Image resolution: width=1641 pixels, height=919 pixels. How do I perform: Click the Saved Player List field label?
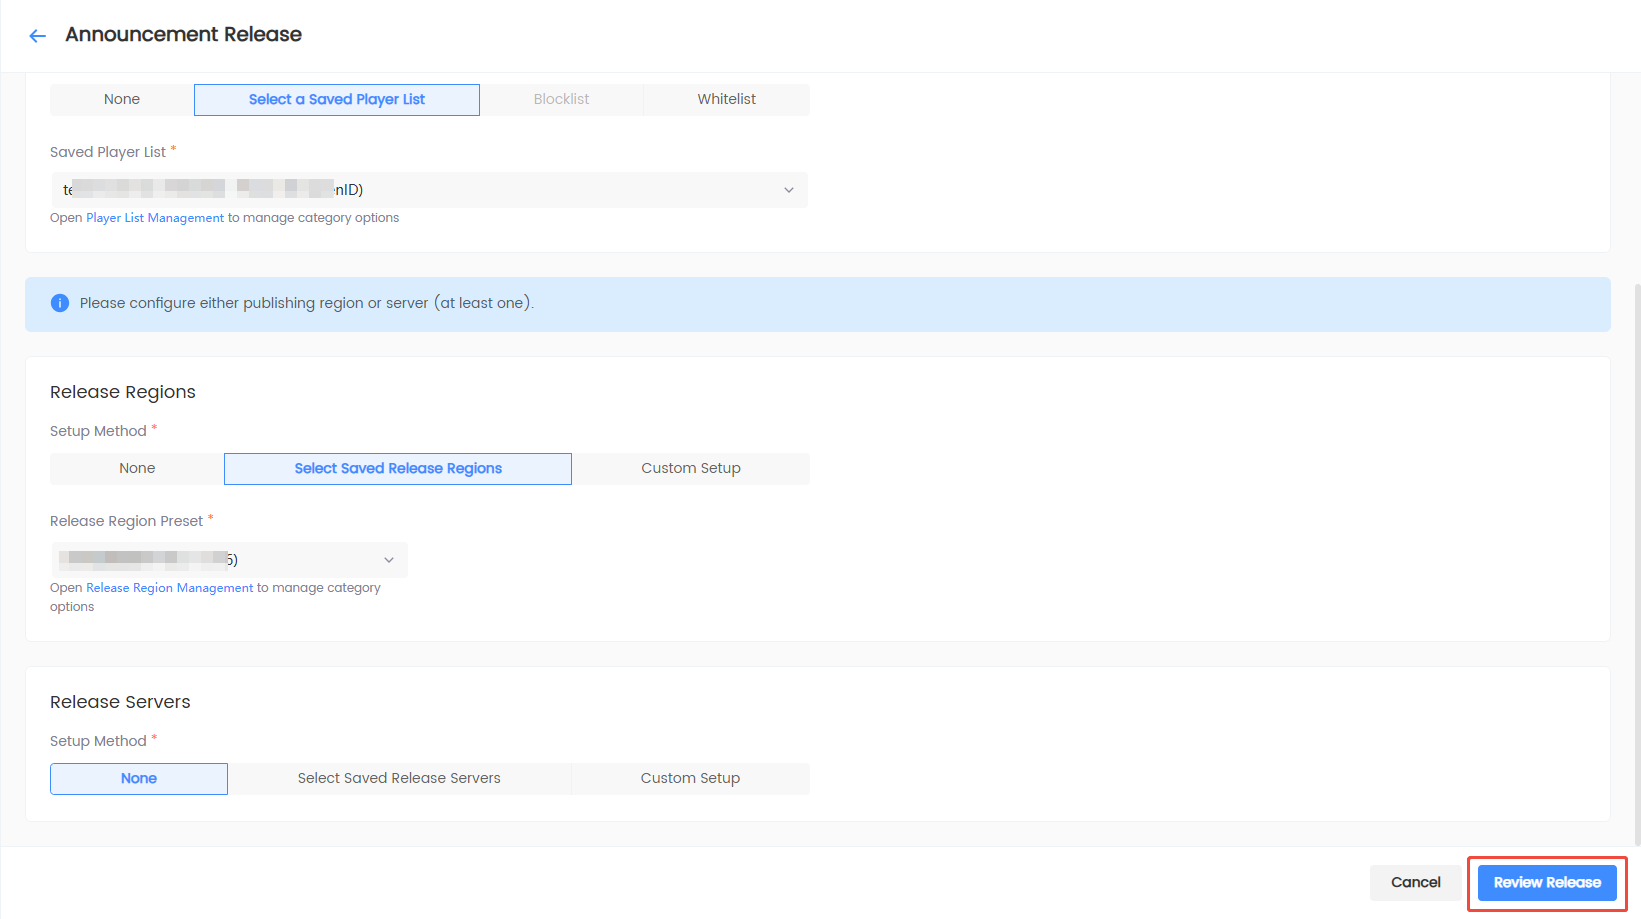pyautogui.click(x=108, y=152)
